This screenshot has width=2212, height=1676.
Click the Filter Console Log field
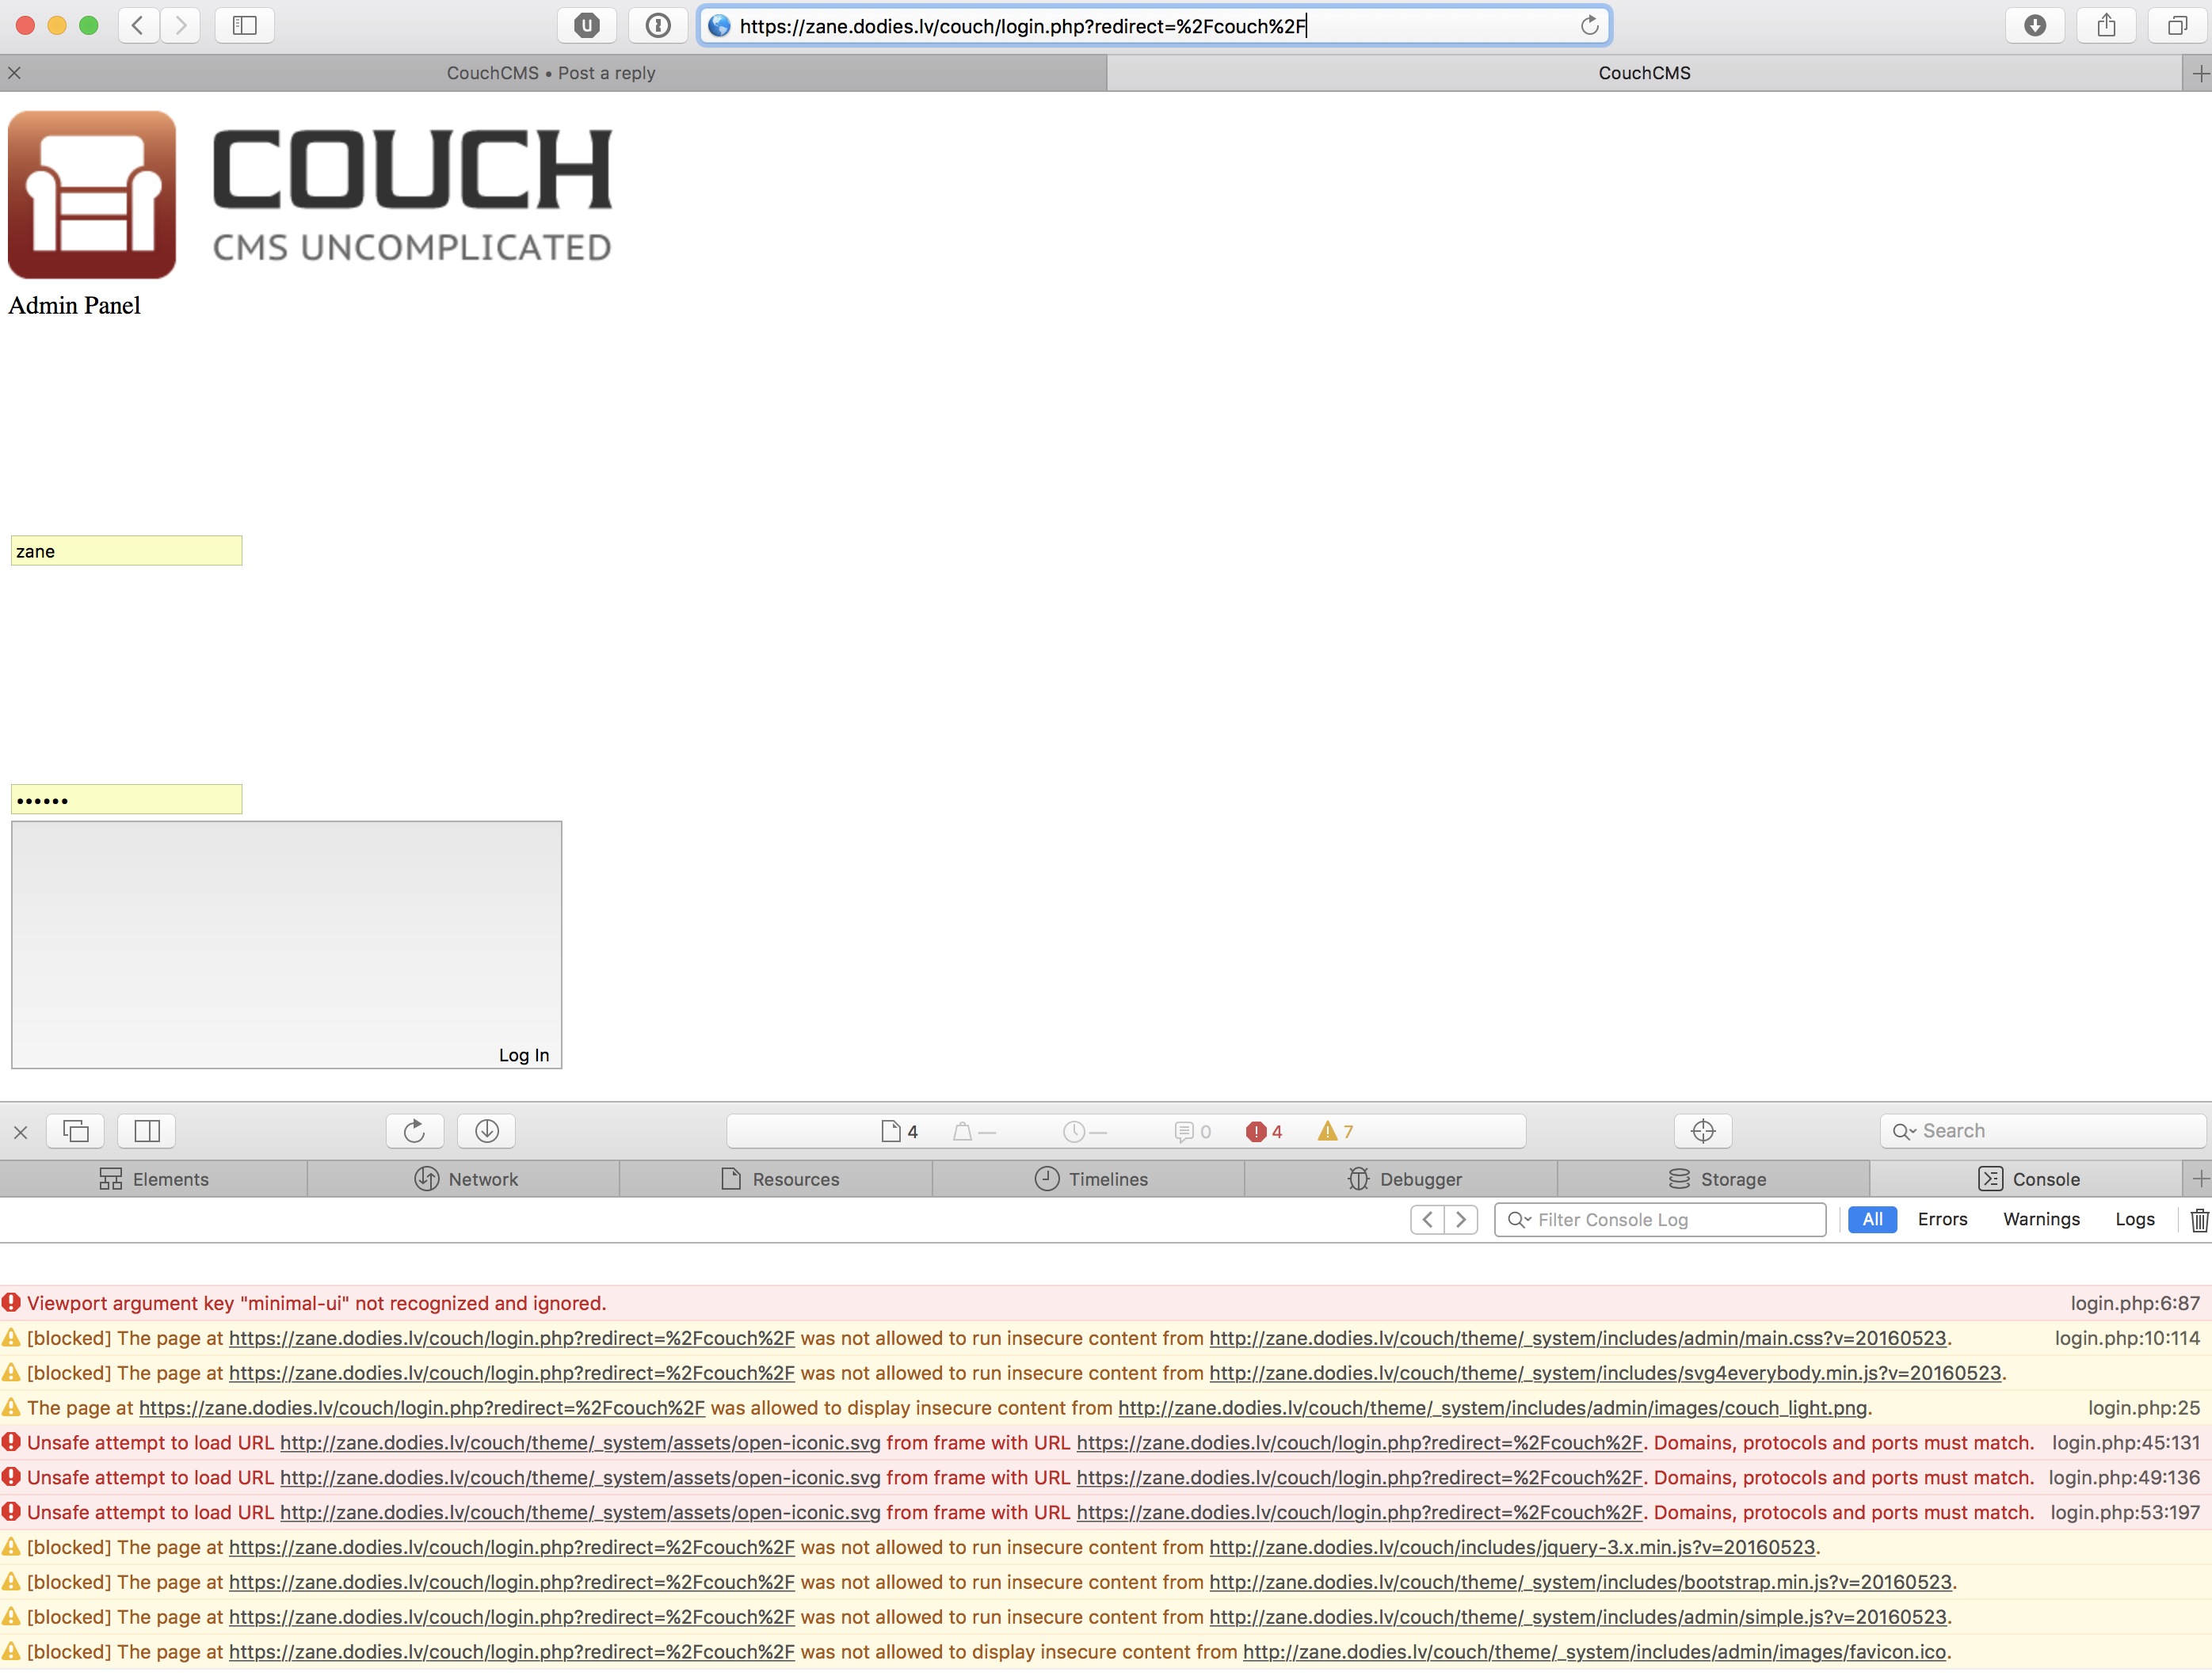1660,1220
